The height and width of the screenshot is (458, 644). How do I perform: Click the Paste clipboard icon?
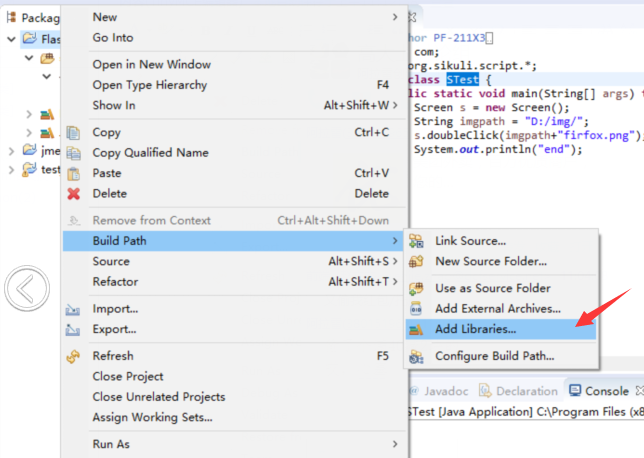73,173
